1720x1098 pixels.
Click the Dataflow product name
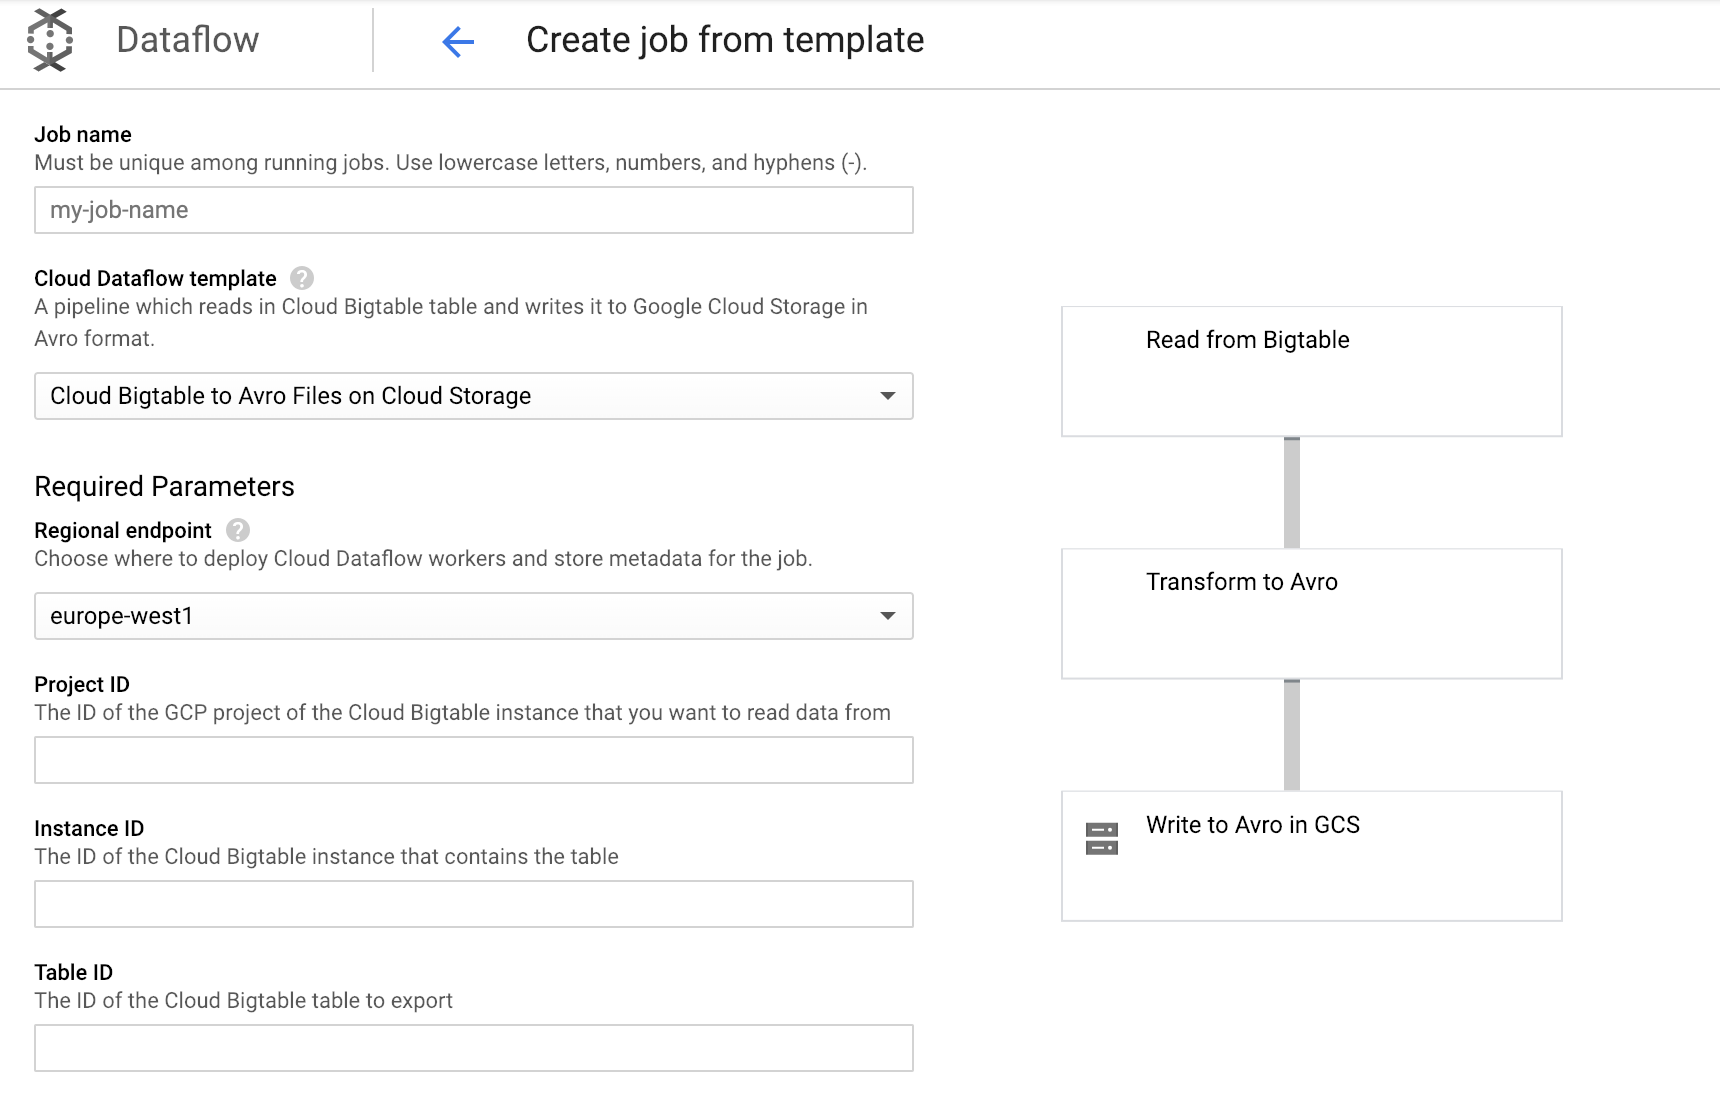188,40
